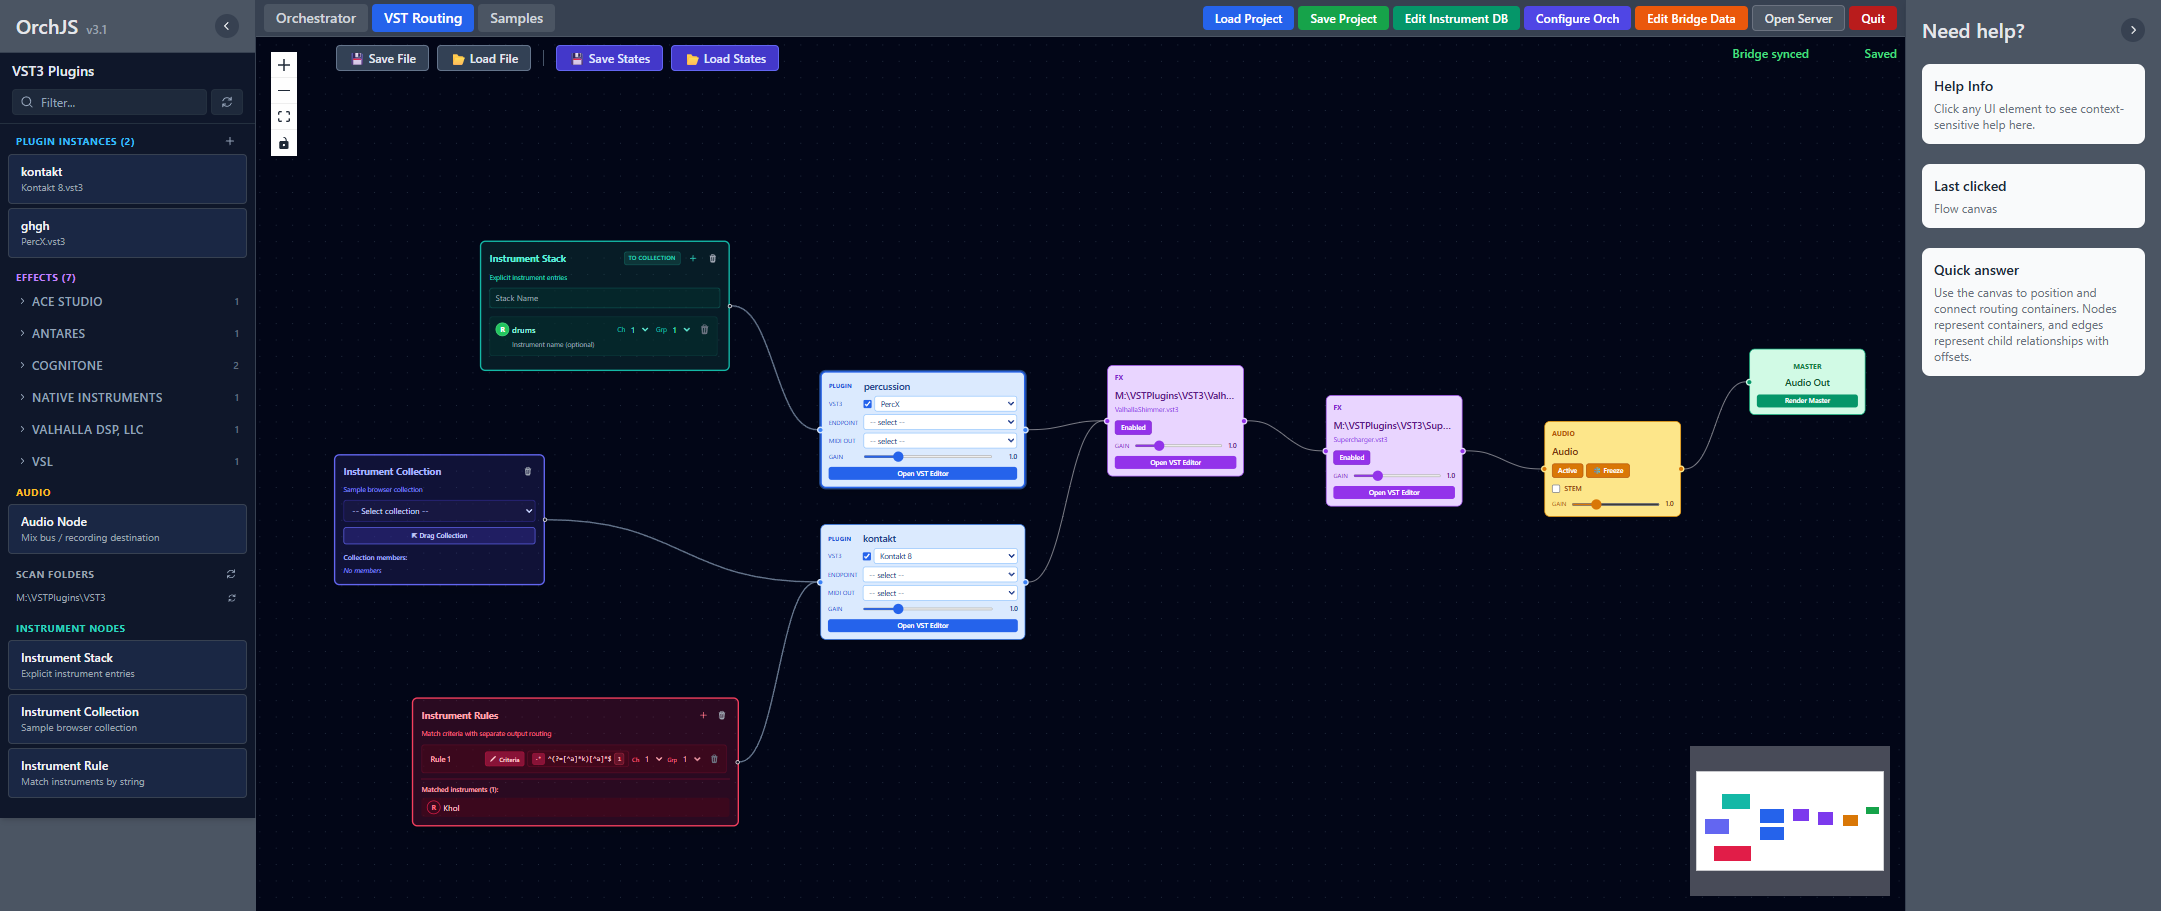Click the input connector of the Audio Out node

(x=1749, y=382)
